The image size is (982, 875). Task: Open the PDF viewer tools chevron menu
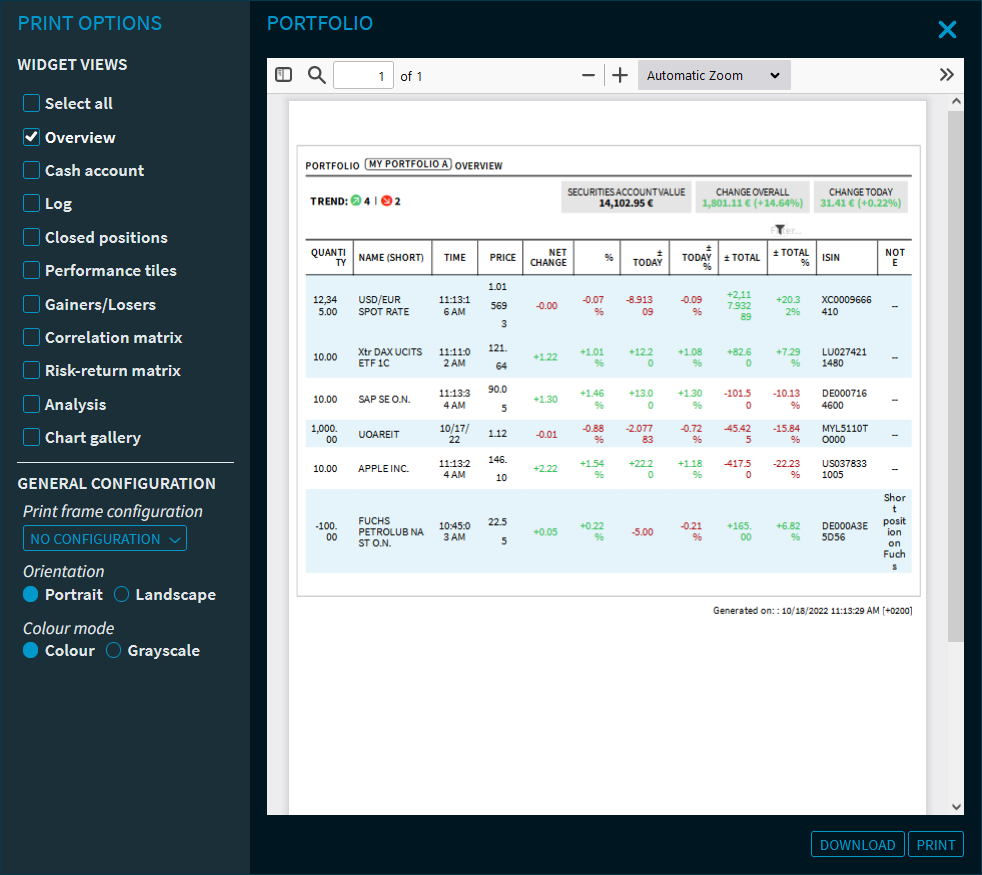click(947, 75)
